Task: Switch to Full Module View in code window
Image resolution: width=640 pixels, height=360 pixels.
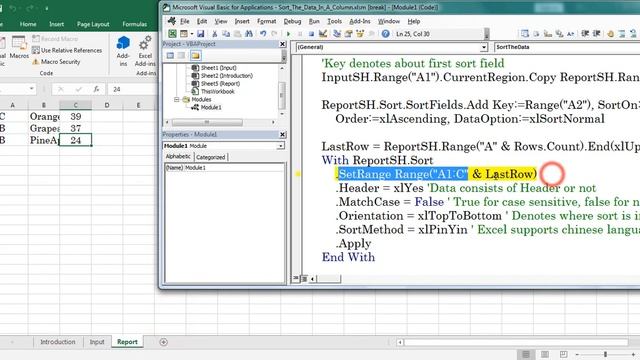Action: tap(304, 279)
